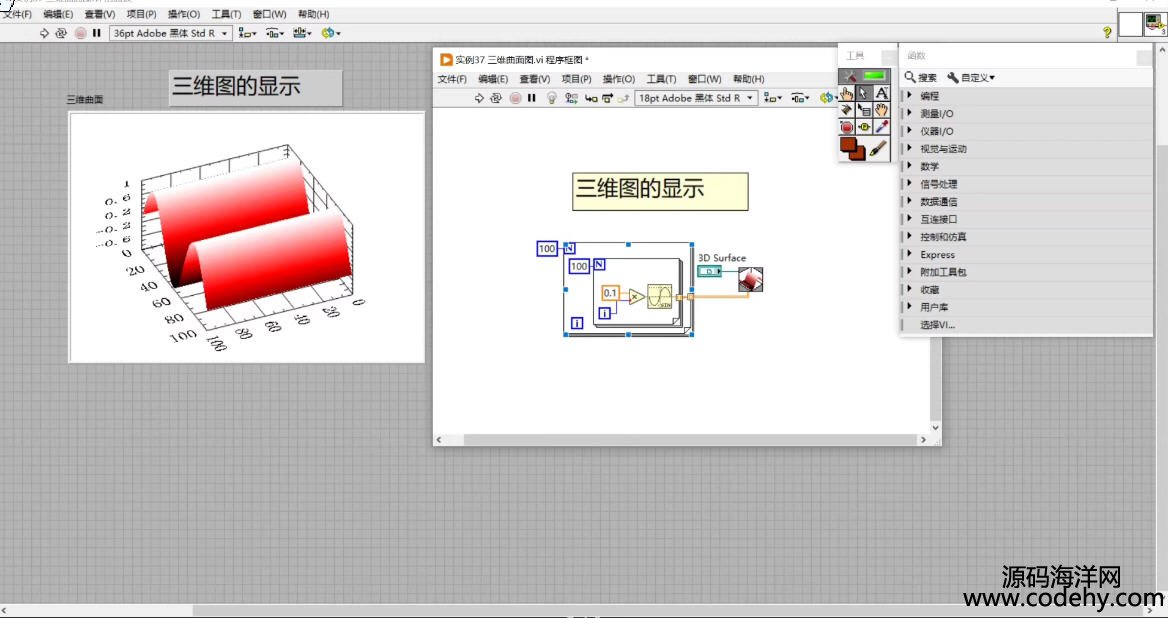
Task: Open Distribute Objects dropdown on front panel
Action: coord(275,33)
